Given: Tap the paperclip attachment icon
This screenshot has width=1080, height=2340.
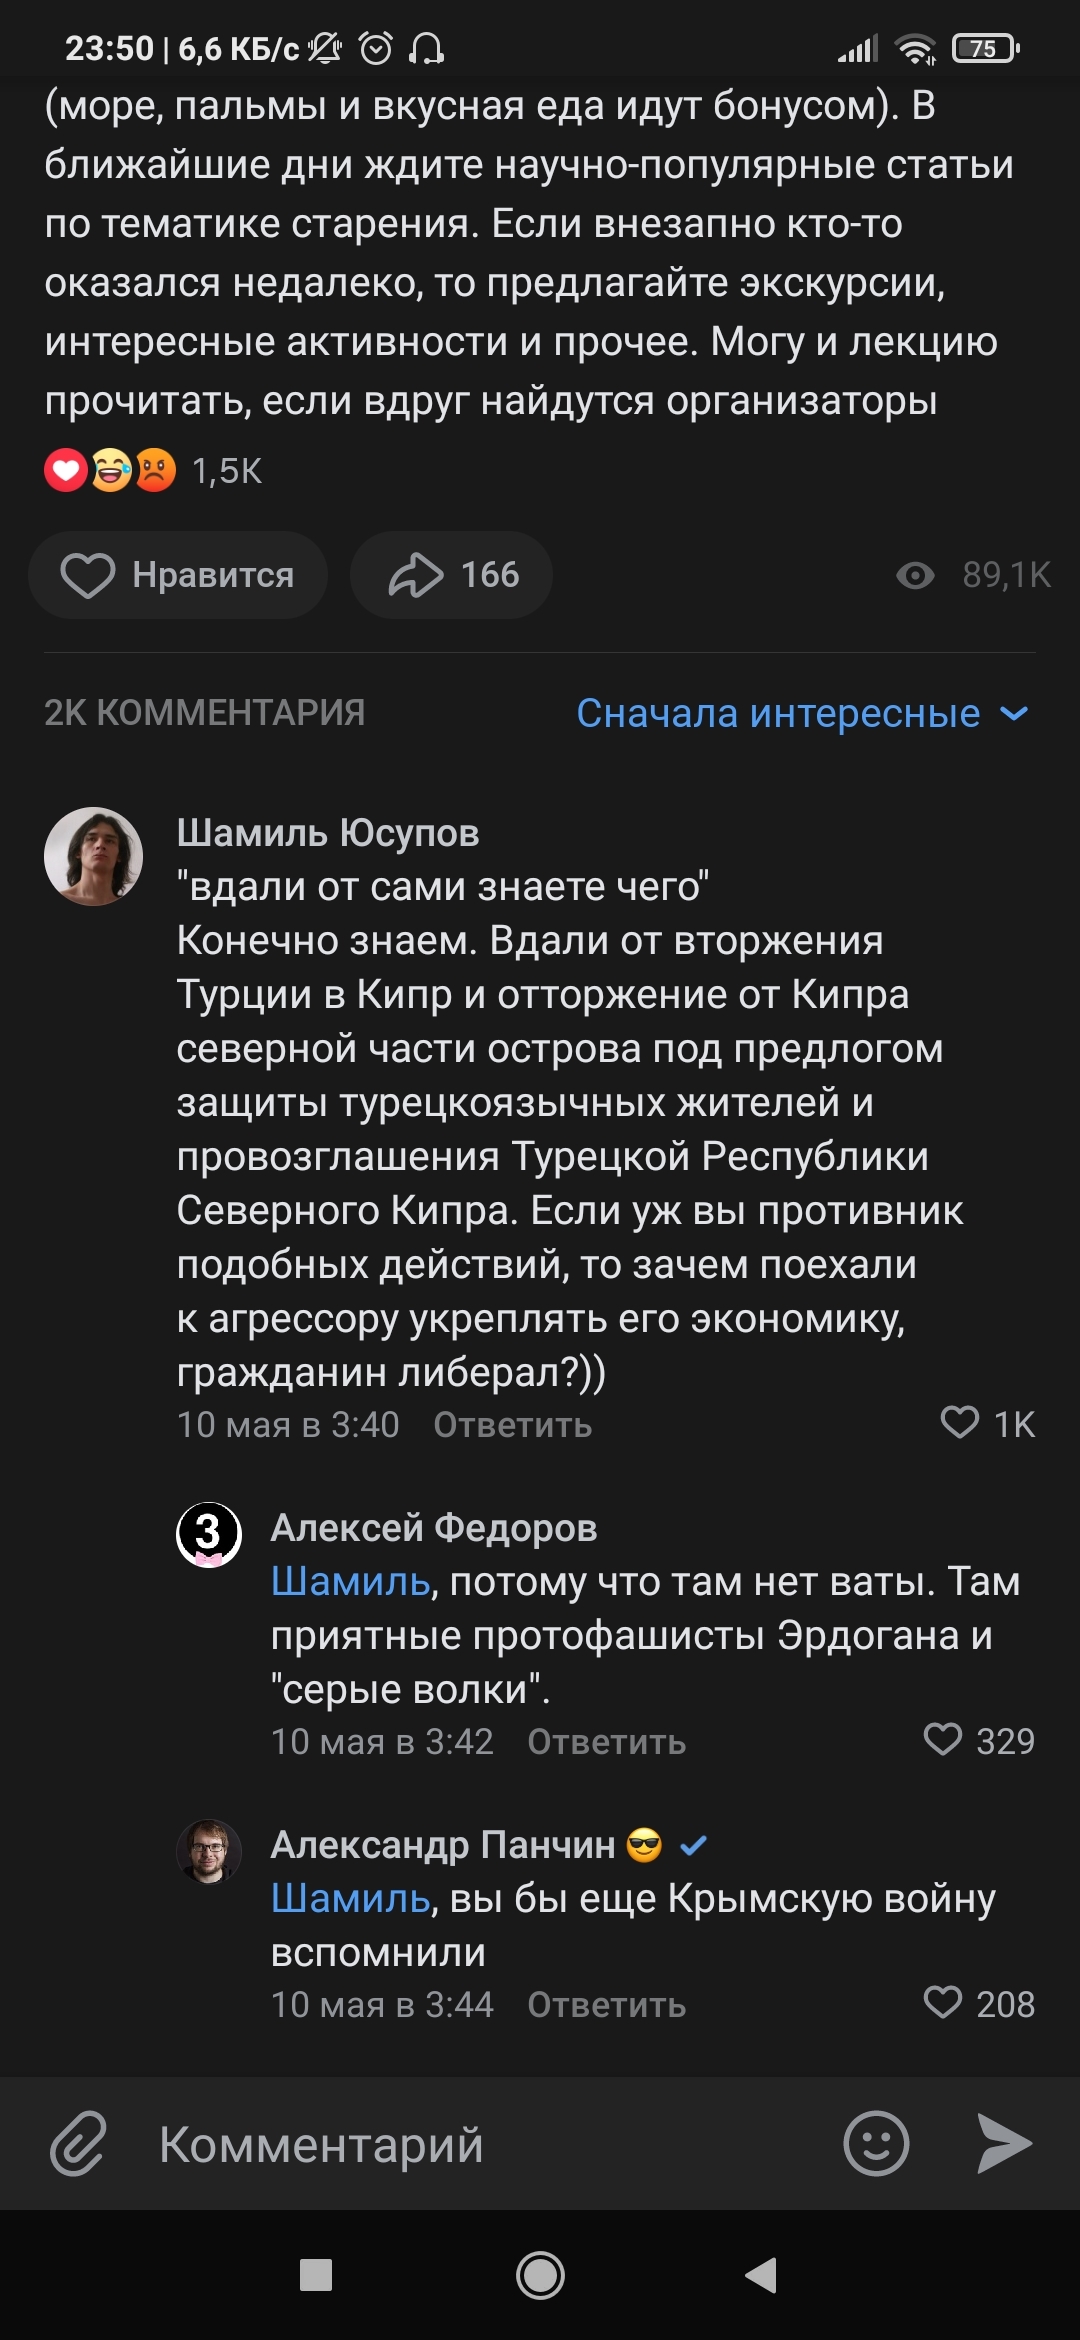Looking at the screenshot, I should coord(78,2143).
